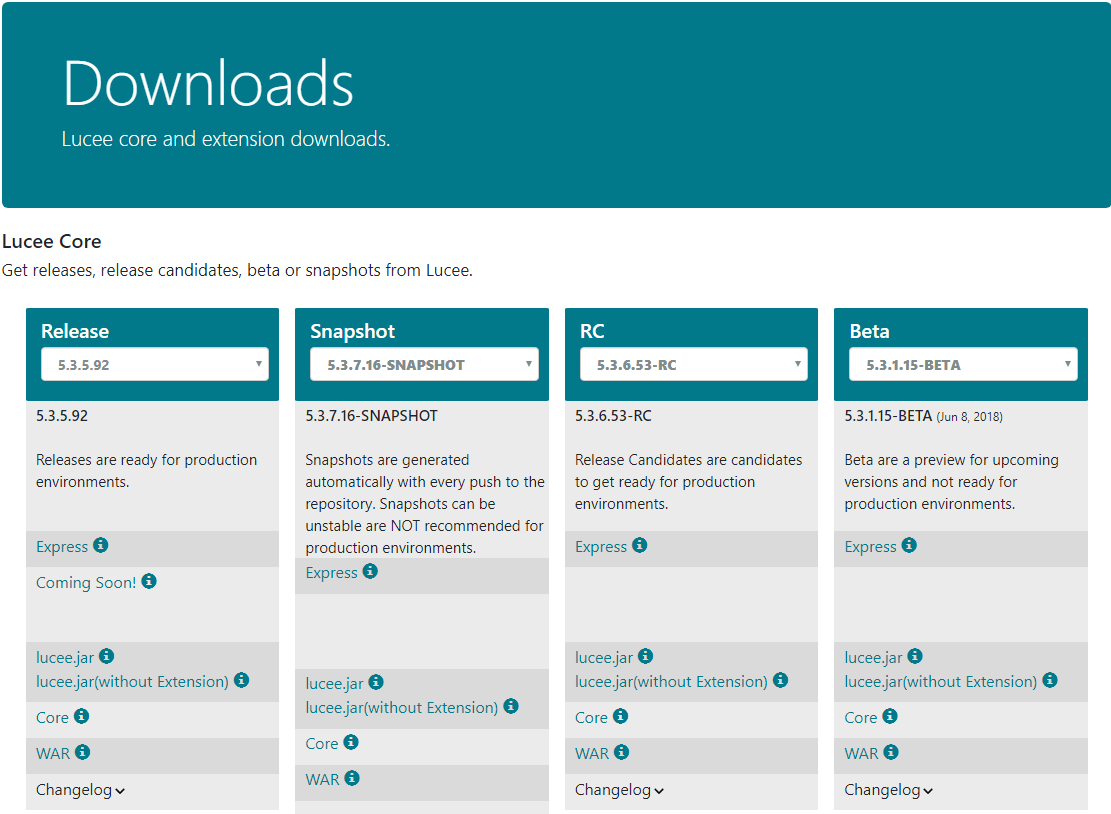Download Release Express link

click(62, 546)
